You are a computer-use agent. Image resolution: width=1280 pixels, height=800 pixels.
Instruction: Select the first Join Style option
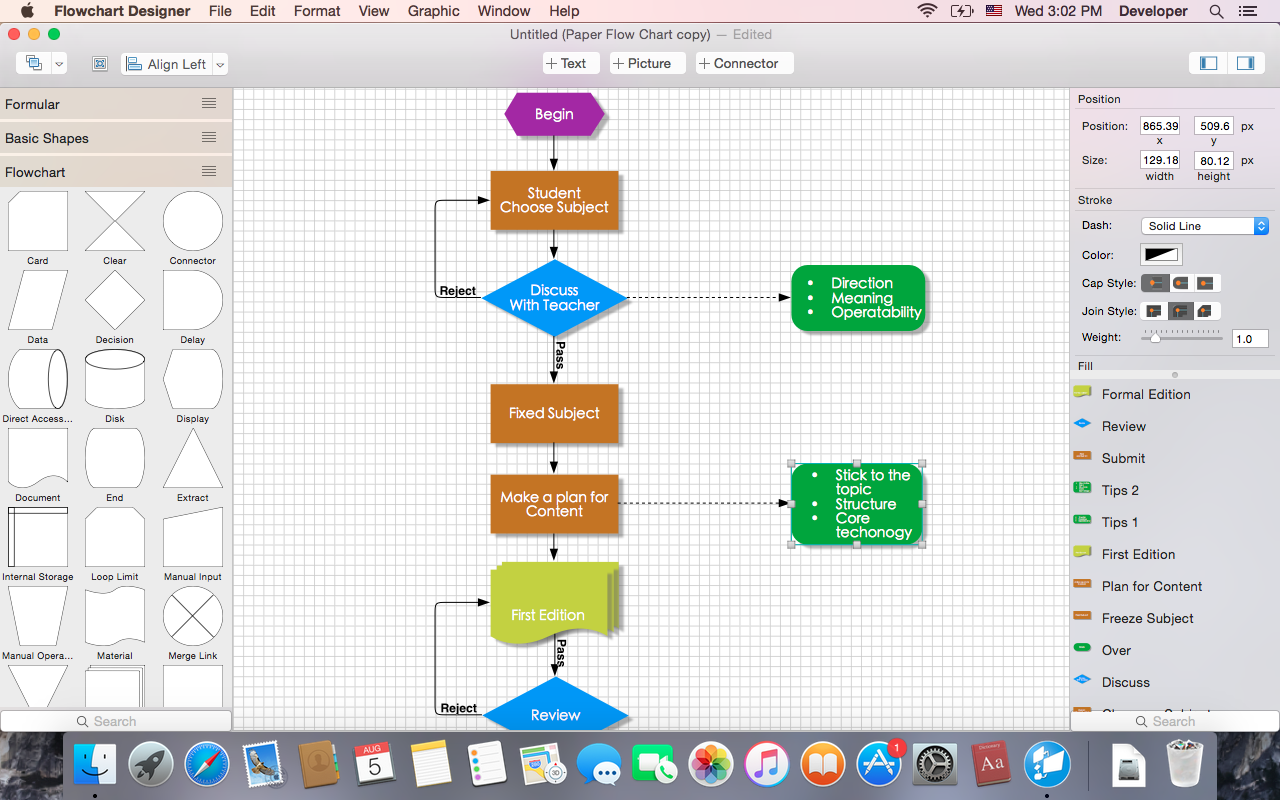pyautogui.click(x=1155, y=311)
